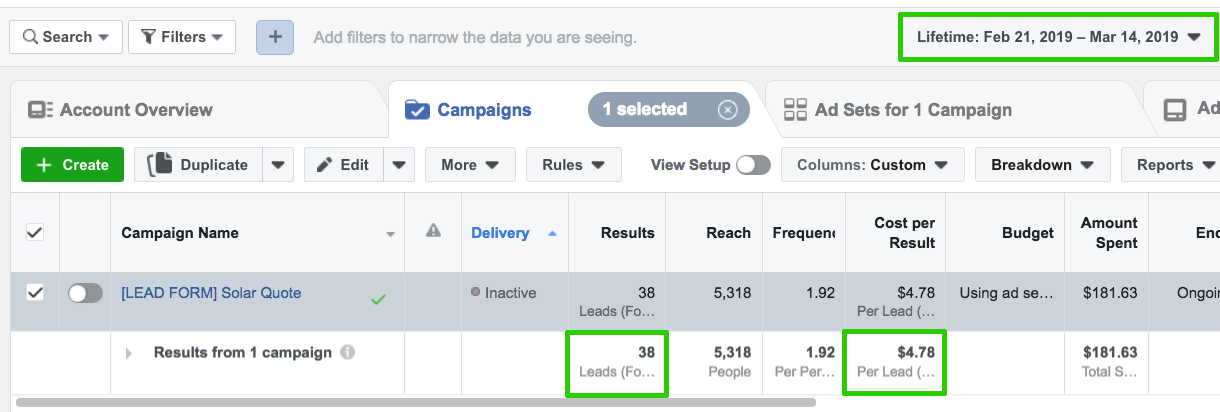Viewport: 1220px width, 412px height.
Task: Open the Edit dropdown arrow
Action: coord(398,165)
